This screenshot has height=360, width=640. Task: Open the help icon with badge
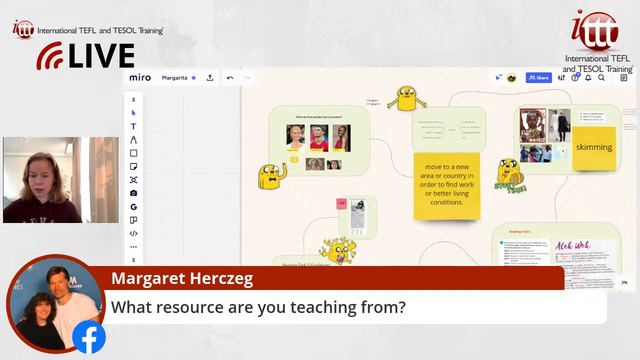(x=575, y=78)
